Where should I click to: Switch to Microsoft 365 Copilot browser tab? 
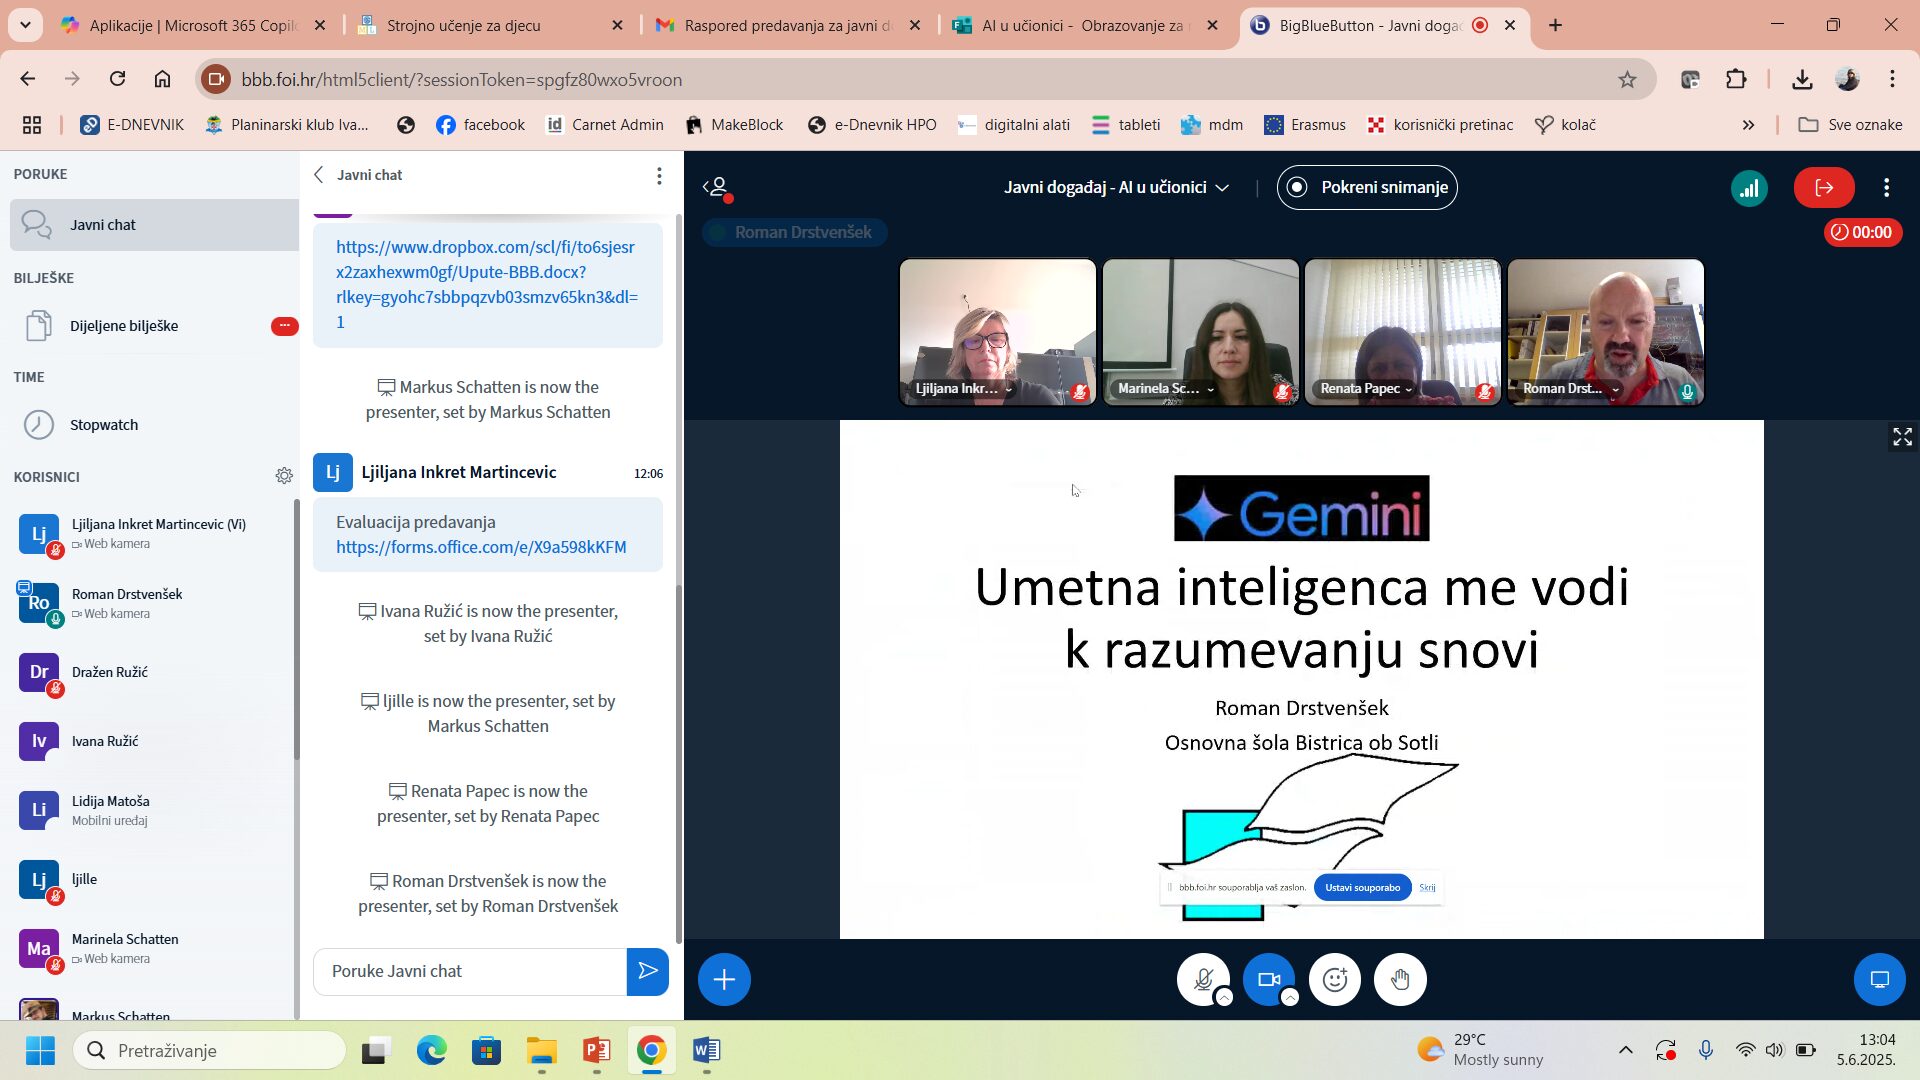coord(195,26)
